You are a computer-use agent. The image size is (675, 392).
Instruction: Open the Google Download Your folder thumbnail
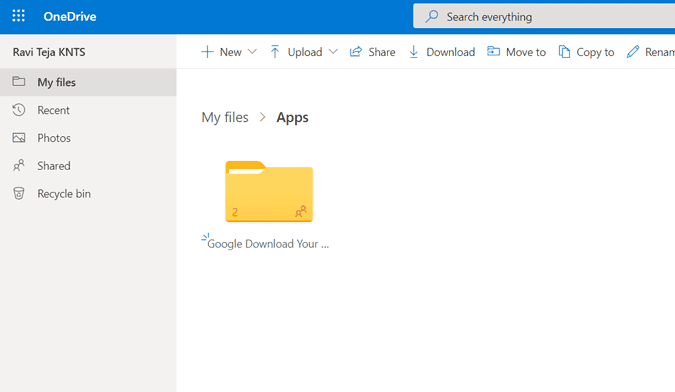pos(269,191)
